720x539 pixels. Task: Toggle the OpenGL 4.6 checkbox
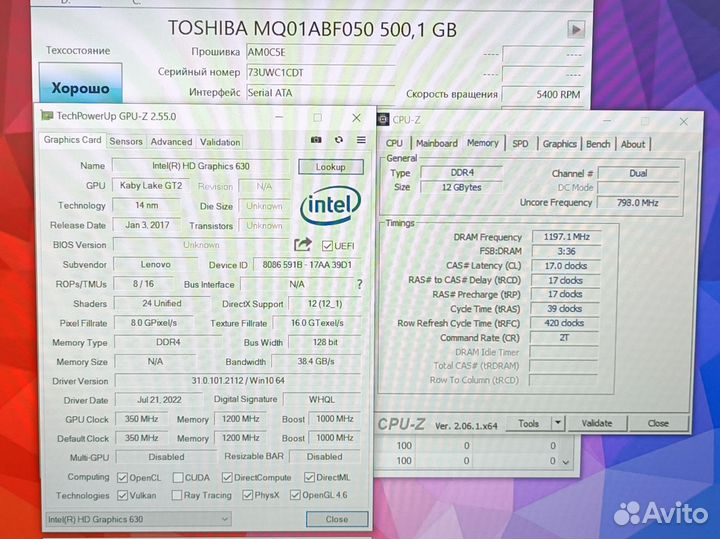295,495
